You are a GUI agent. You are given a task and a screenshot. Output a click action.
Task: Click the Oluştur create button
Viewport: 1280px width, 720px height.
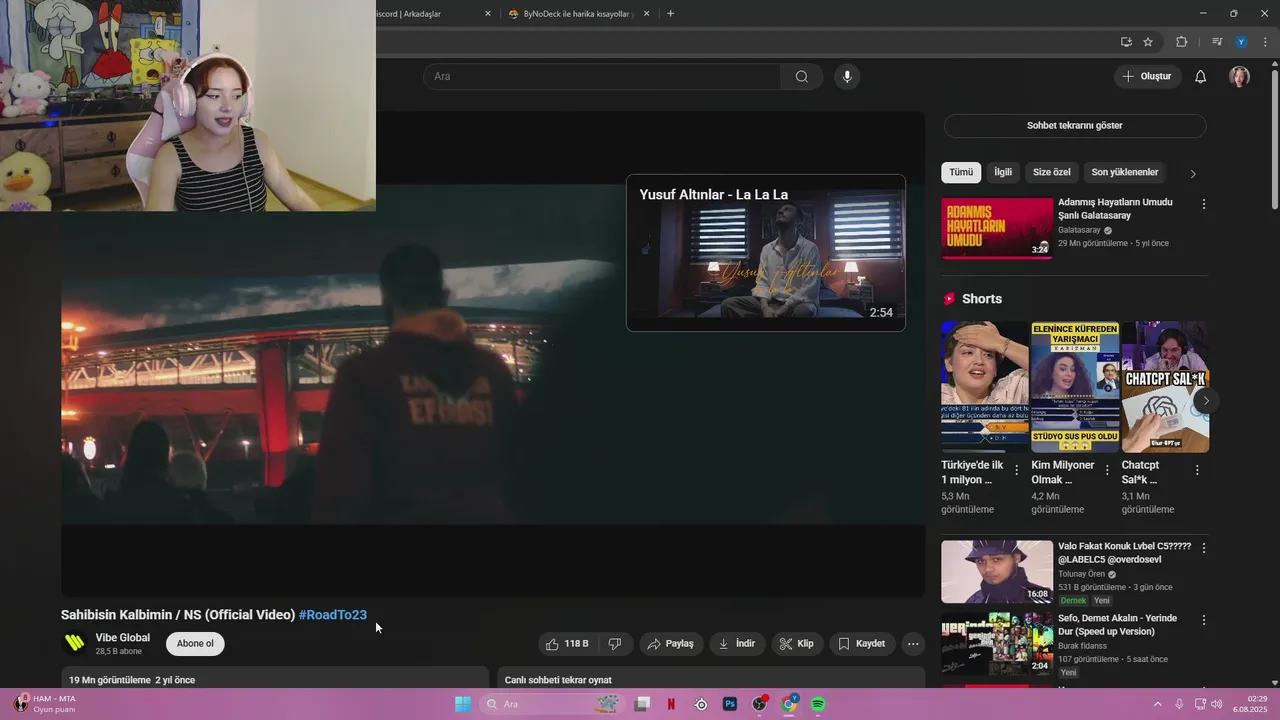[x=1147, y=77]
